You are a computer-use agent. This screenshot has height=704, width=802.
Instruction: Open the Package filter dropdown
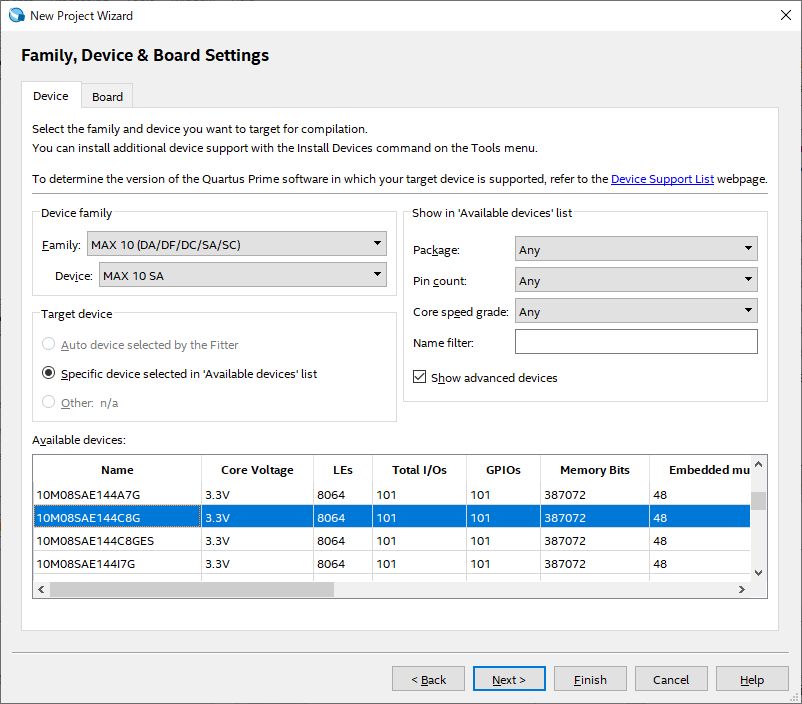(636, 249)
